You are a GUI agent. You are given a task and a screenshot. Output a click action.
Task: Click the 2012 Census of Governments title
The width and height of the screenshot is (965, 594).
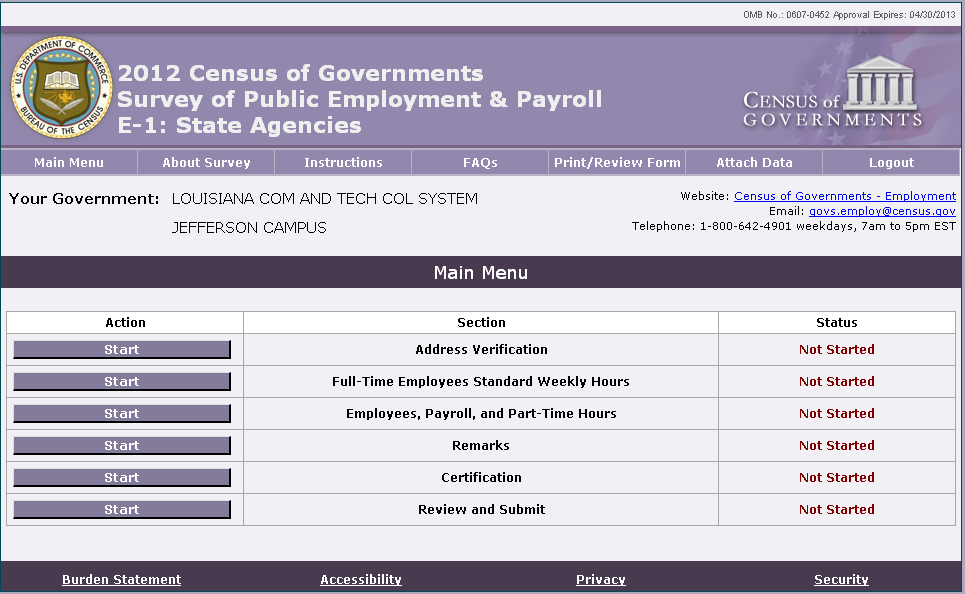(x=300, y=73)
